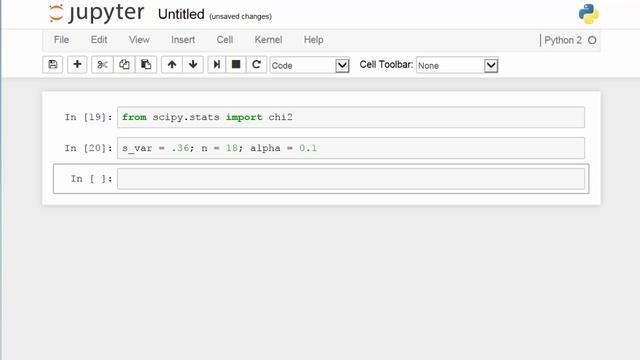Click the save notebook icon

point(53,64)
